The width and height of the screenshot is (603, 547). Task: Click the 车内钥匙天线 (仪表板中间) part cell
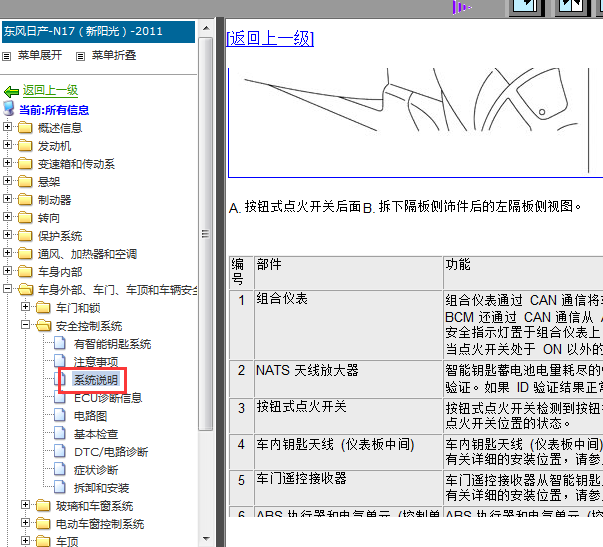[348, 452]
